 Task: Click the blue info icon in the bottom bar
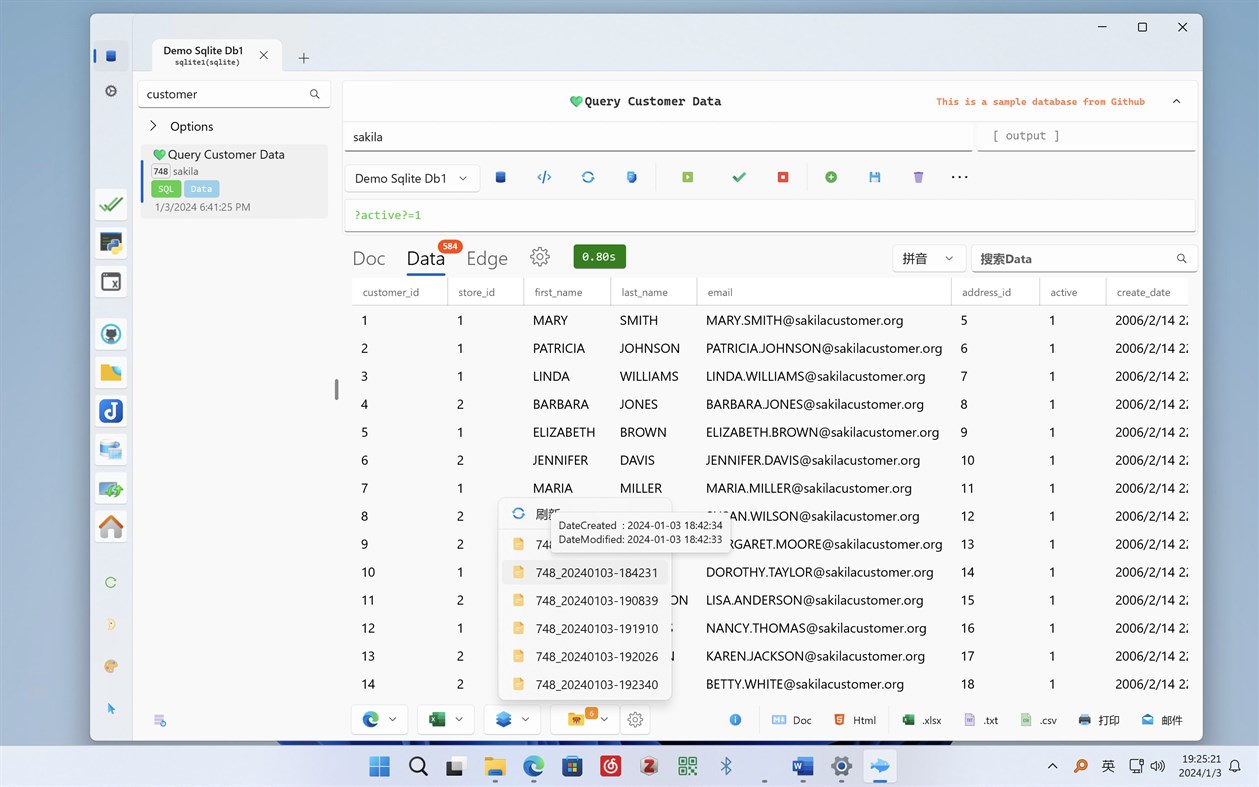[x=735, y=720]
